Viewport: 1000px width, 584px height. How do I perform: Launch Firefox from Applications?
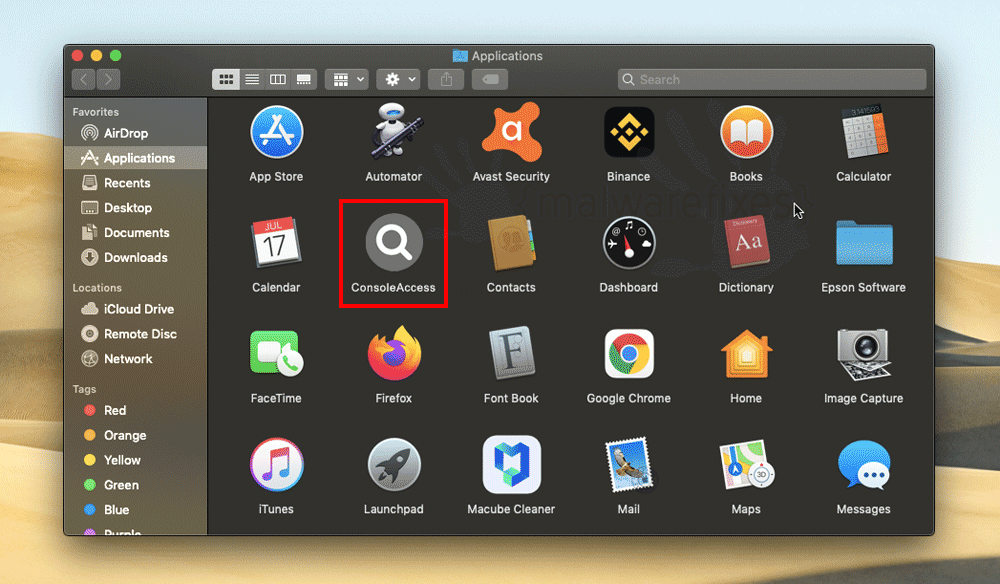[393, 354]
